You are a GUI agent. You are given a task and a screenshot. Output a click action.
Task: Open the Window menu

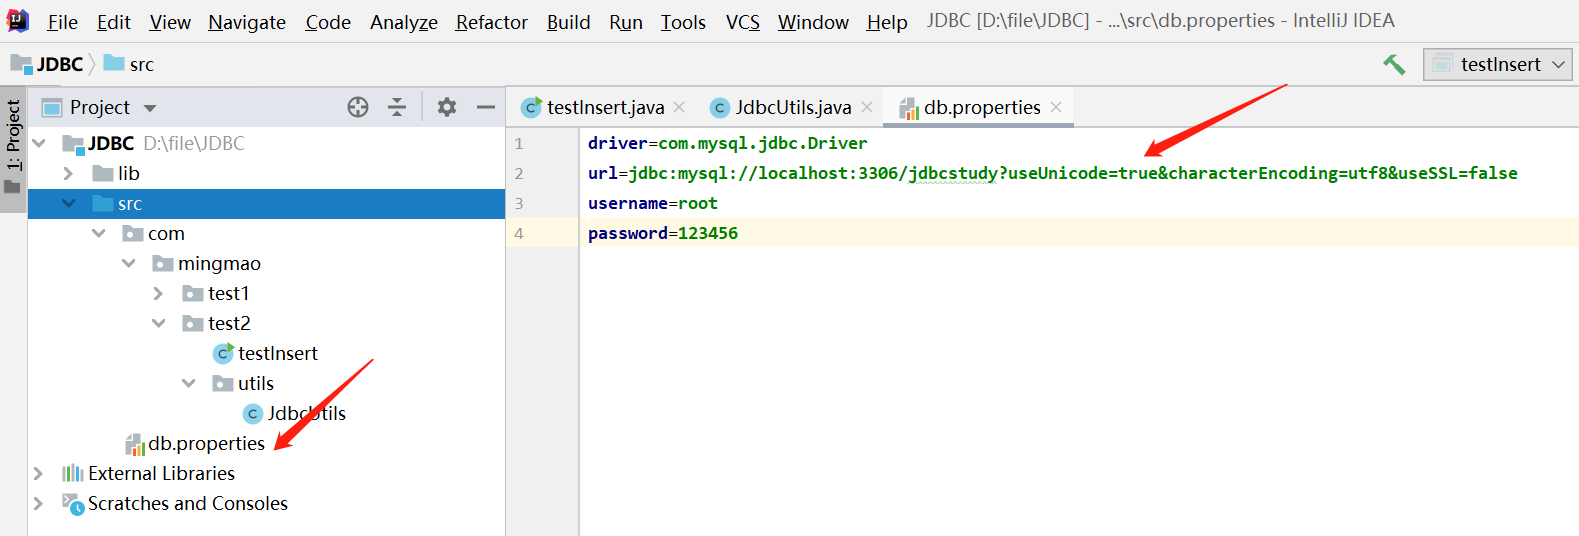tap(813, 22)
